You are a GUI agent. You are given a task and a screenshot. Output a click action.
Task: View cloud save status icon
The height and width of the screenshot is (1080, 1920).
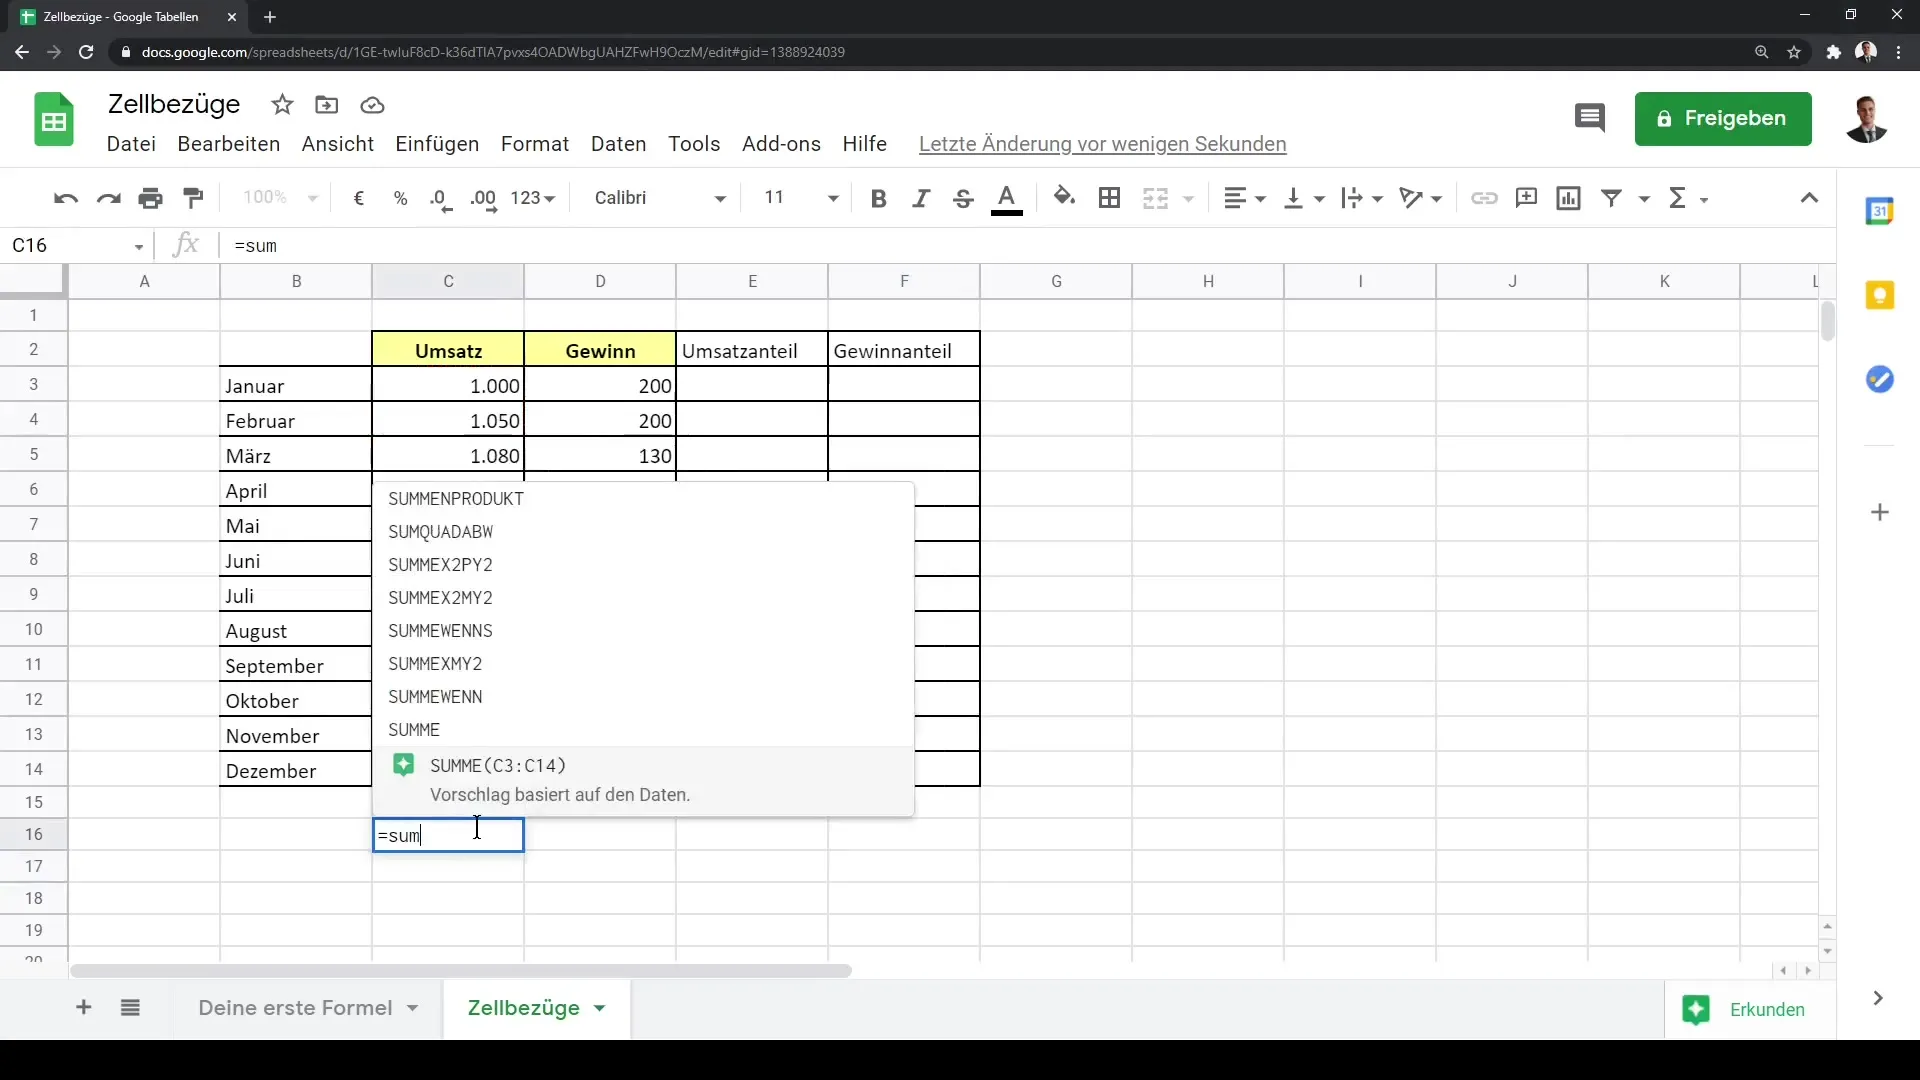tap(372, 105)
